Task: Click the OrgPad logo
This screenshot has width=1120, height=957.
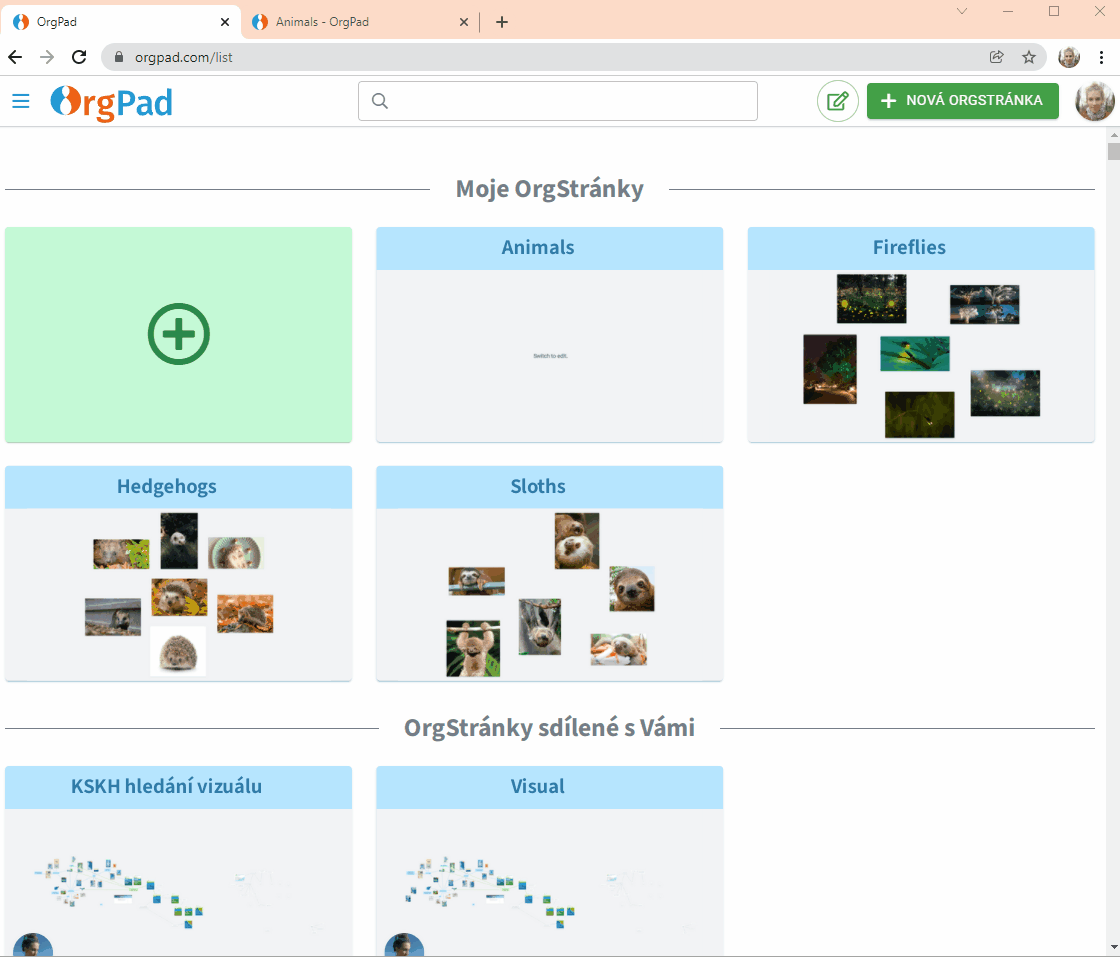Action: [111, 102]
